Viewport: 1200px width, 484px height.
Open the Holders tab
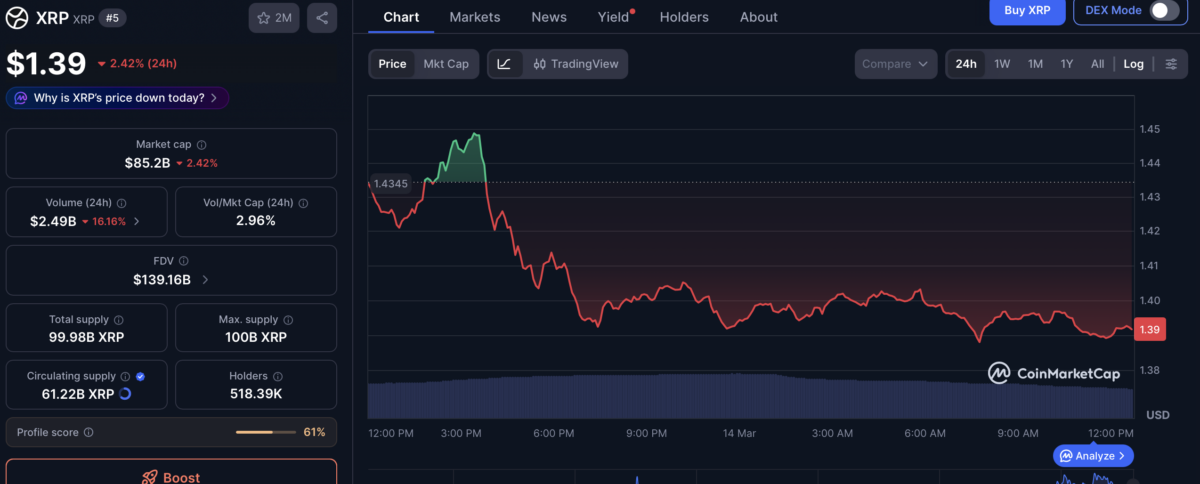tap(684, 17)
